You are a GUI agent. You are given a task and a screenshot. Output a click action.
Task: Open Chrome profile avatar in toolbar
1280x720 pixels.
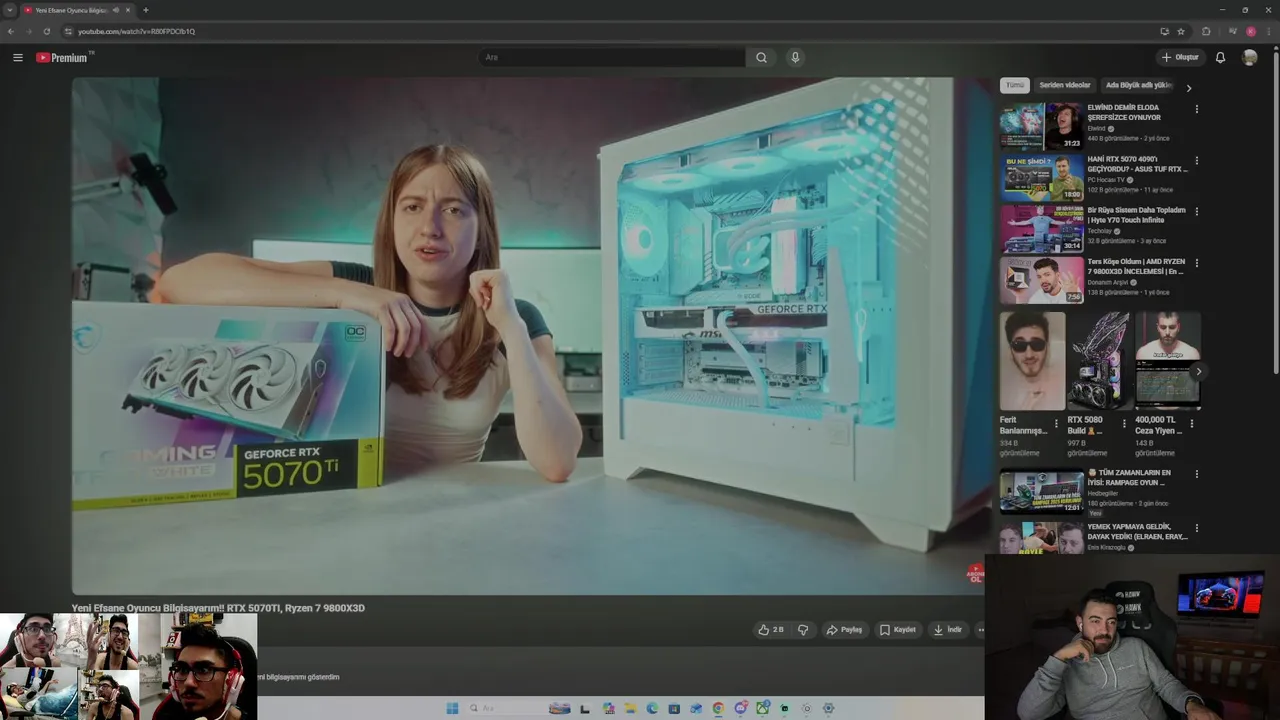click(x=1251, y=31)
